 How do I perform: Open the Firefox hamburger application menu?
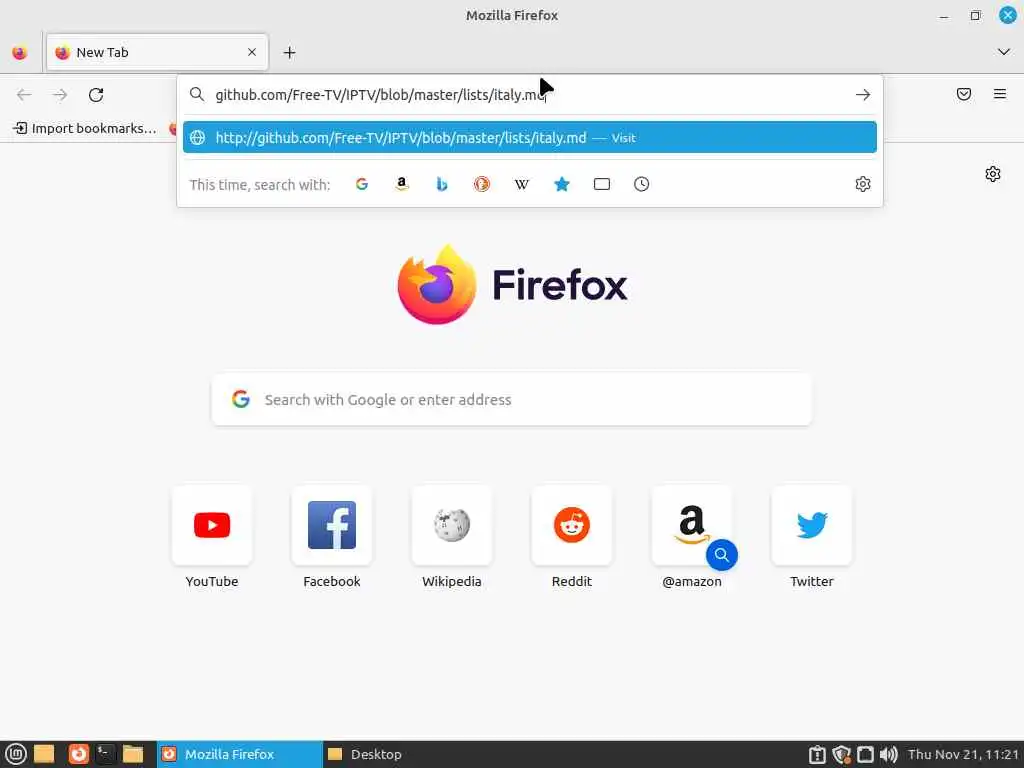click(999, 94)
